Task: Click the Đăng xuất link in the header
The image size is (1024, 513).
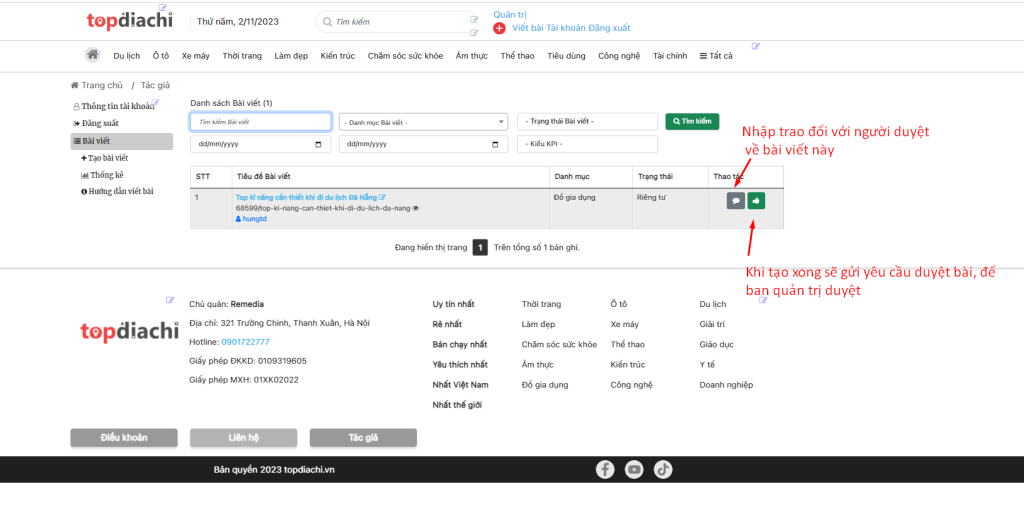Action: pyautogui.click(x=610, y=28)
